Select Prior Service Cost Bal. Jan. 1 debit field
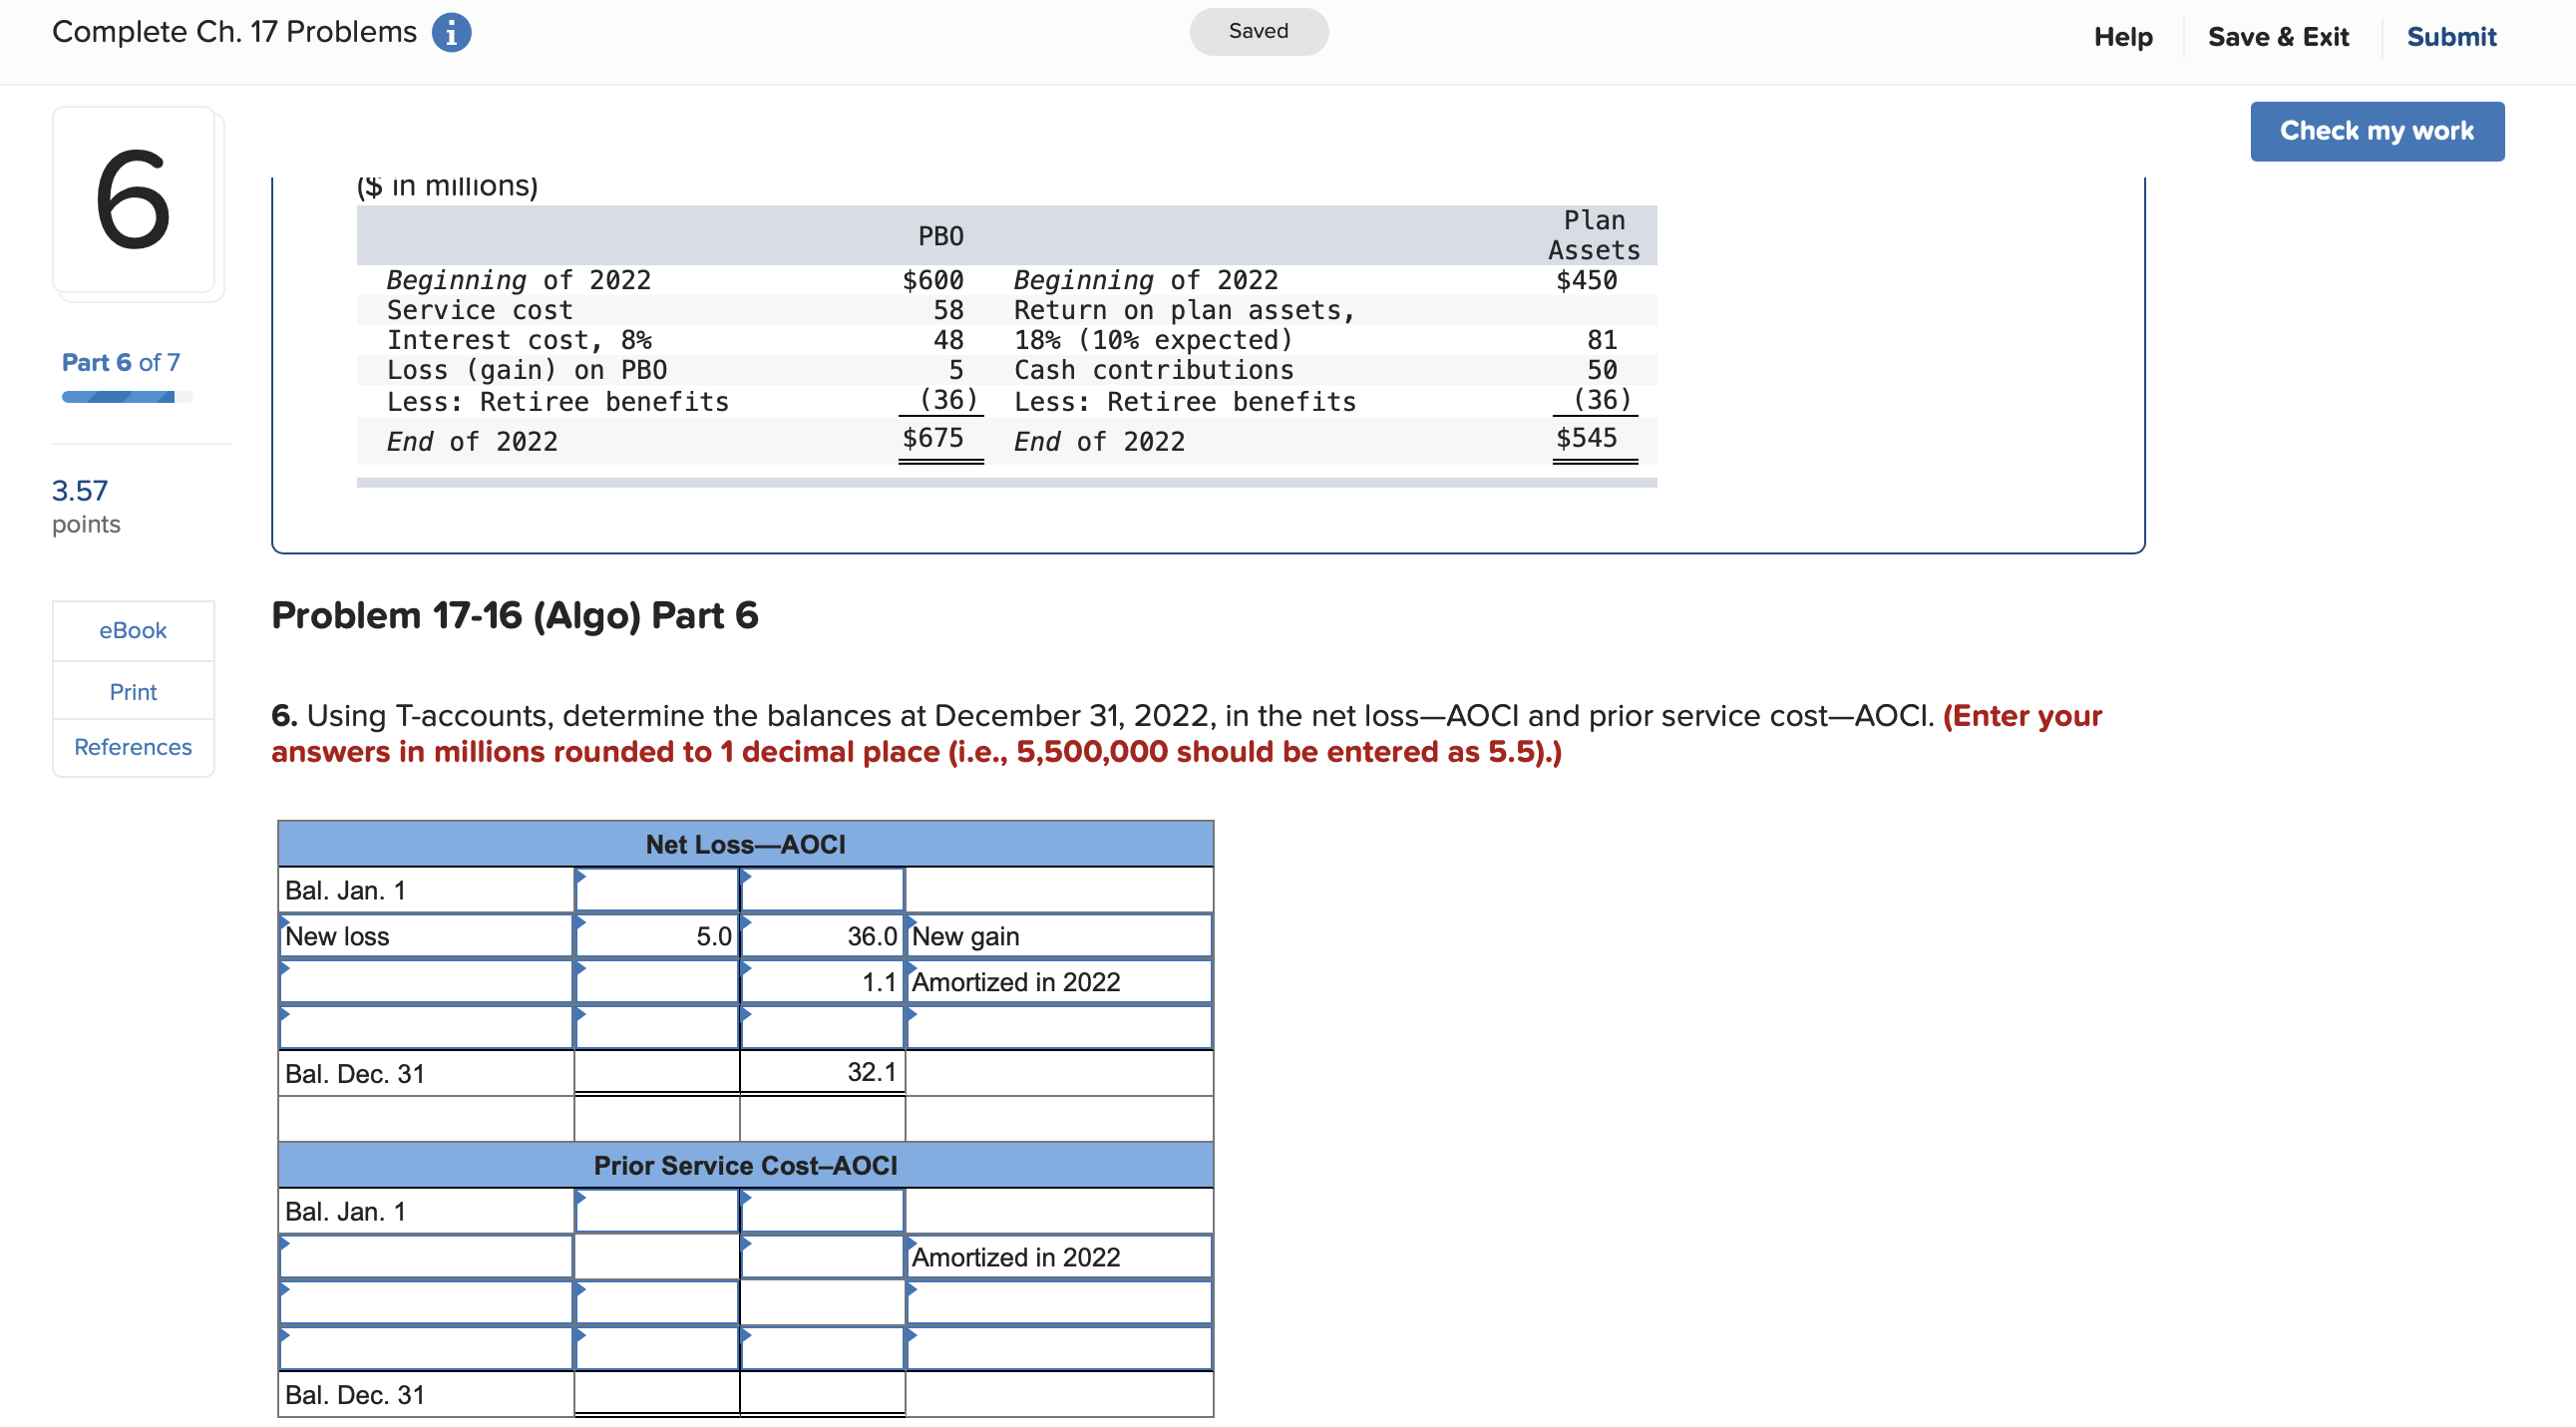 point(657,1211)
